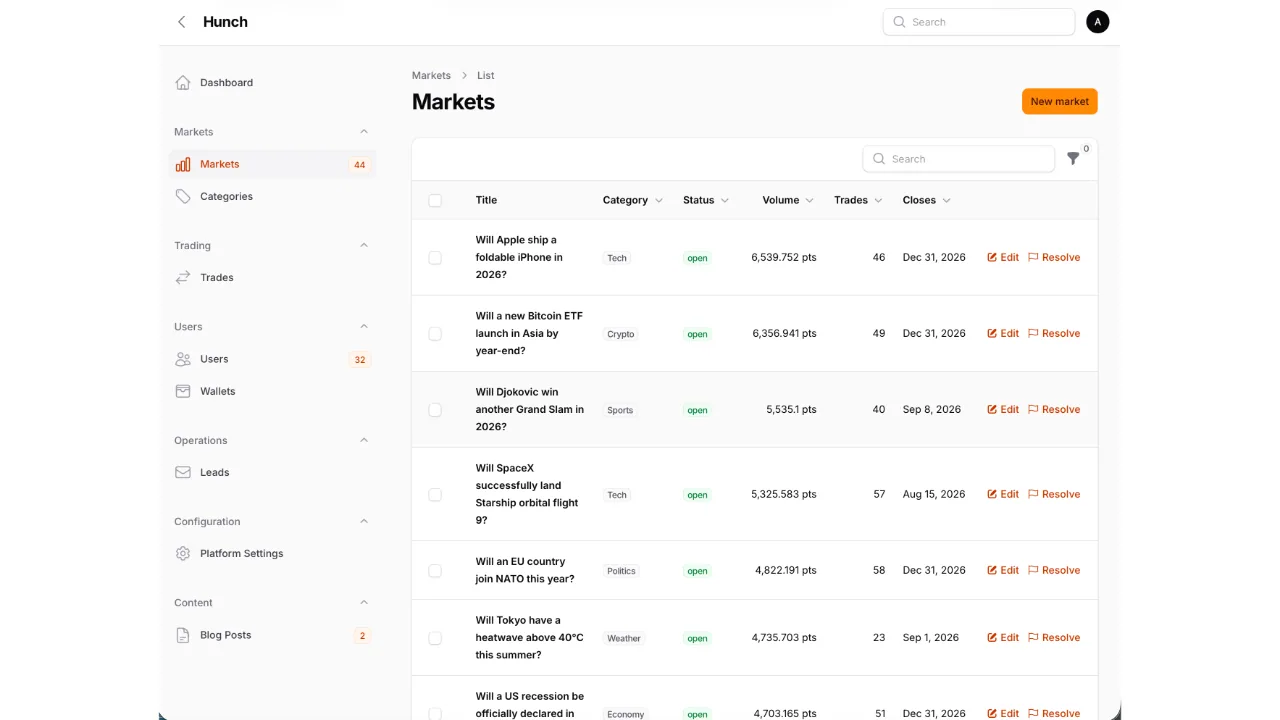Click the open status of SpaceX row
Viewport: 1280px width, 720px height.
[697, 496]
